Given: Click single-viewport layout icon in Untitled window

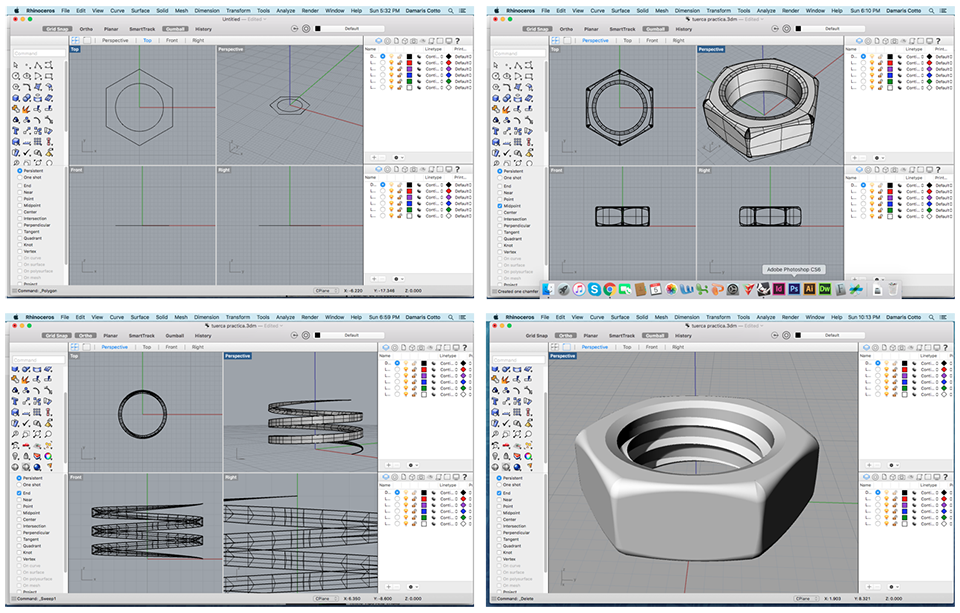Looking at the screenshot, I should 87,40.
